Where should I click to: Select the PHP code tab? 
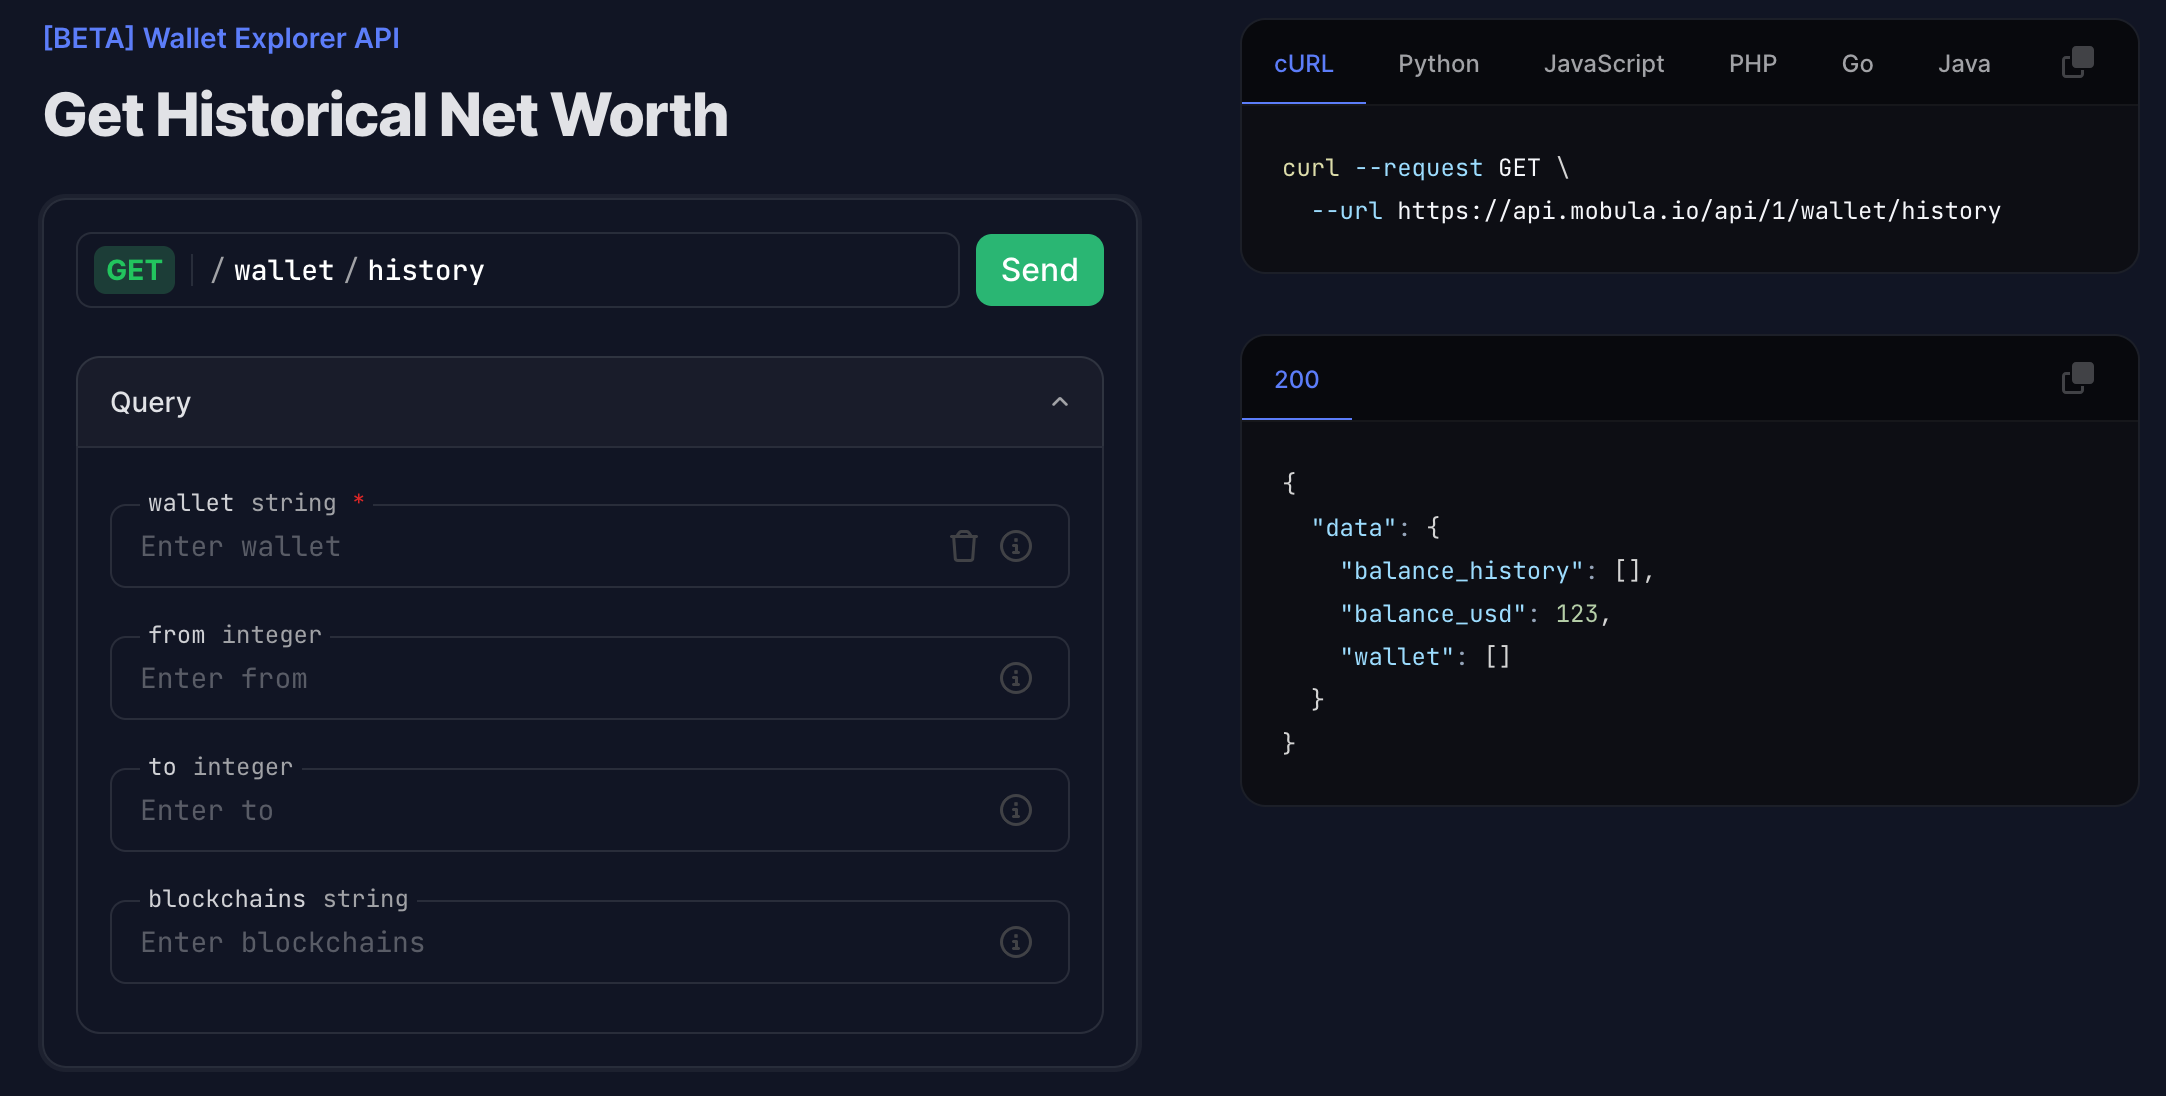coord(1752,64)
